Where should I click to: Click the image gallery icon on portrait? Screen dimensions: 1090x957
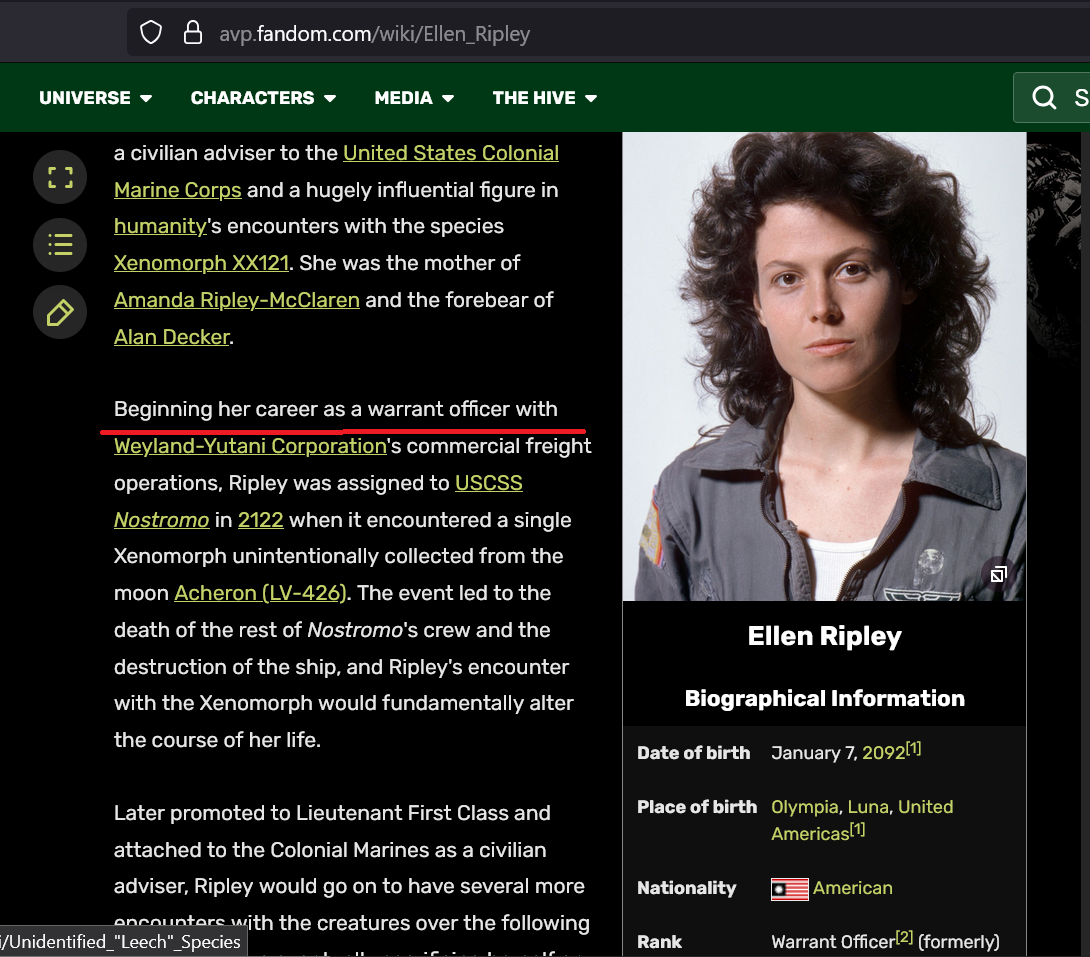999,574
